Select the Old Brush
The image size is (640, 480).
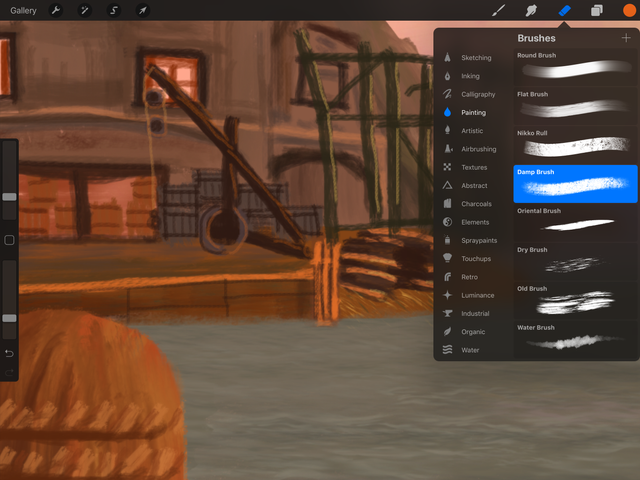[575, 300]
